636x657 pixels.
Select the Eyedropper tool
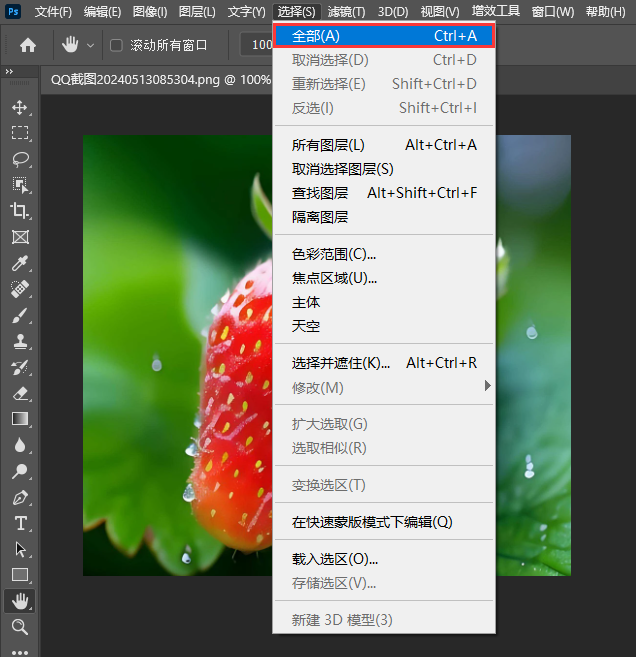coord(20,263)
